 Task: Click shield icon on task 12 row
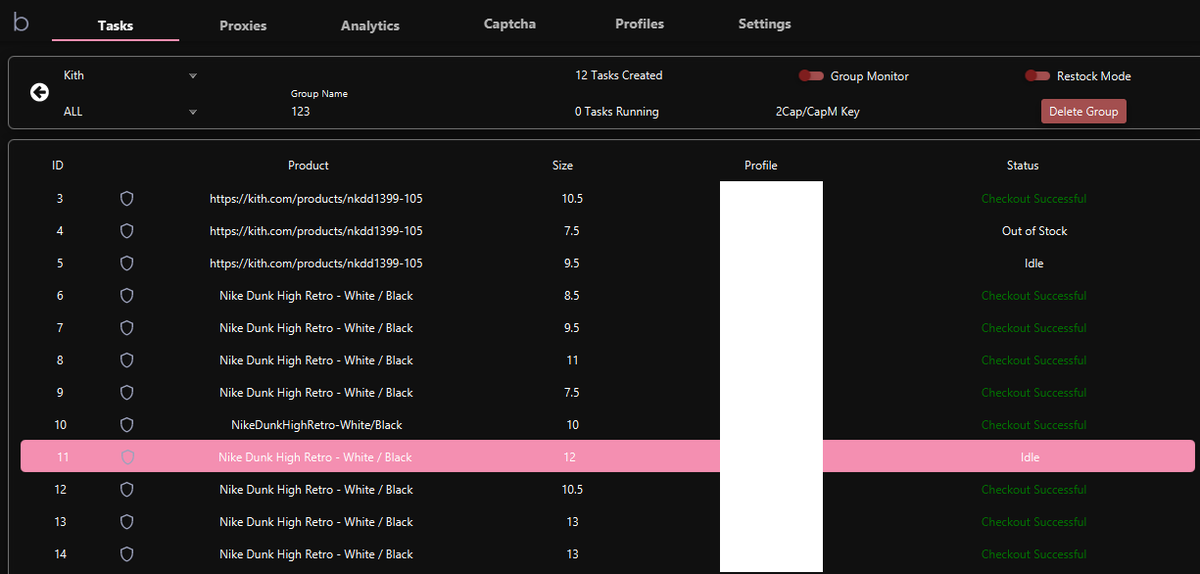(127, 490)
